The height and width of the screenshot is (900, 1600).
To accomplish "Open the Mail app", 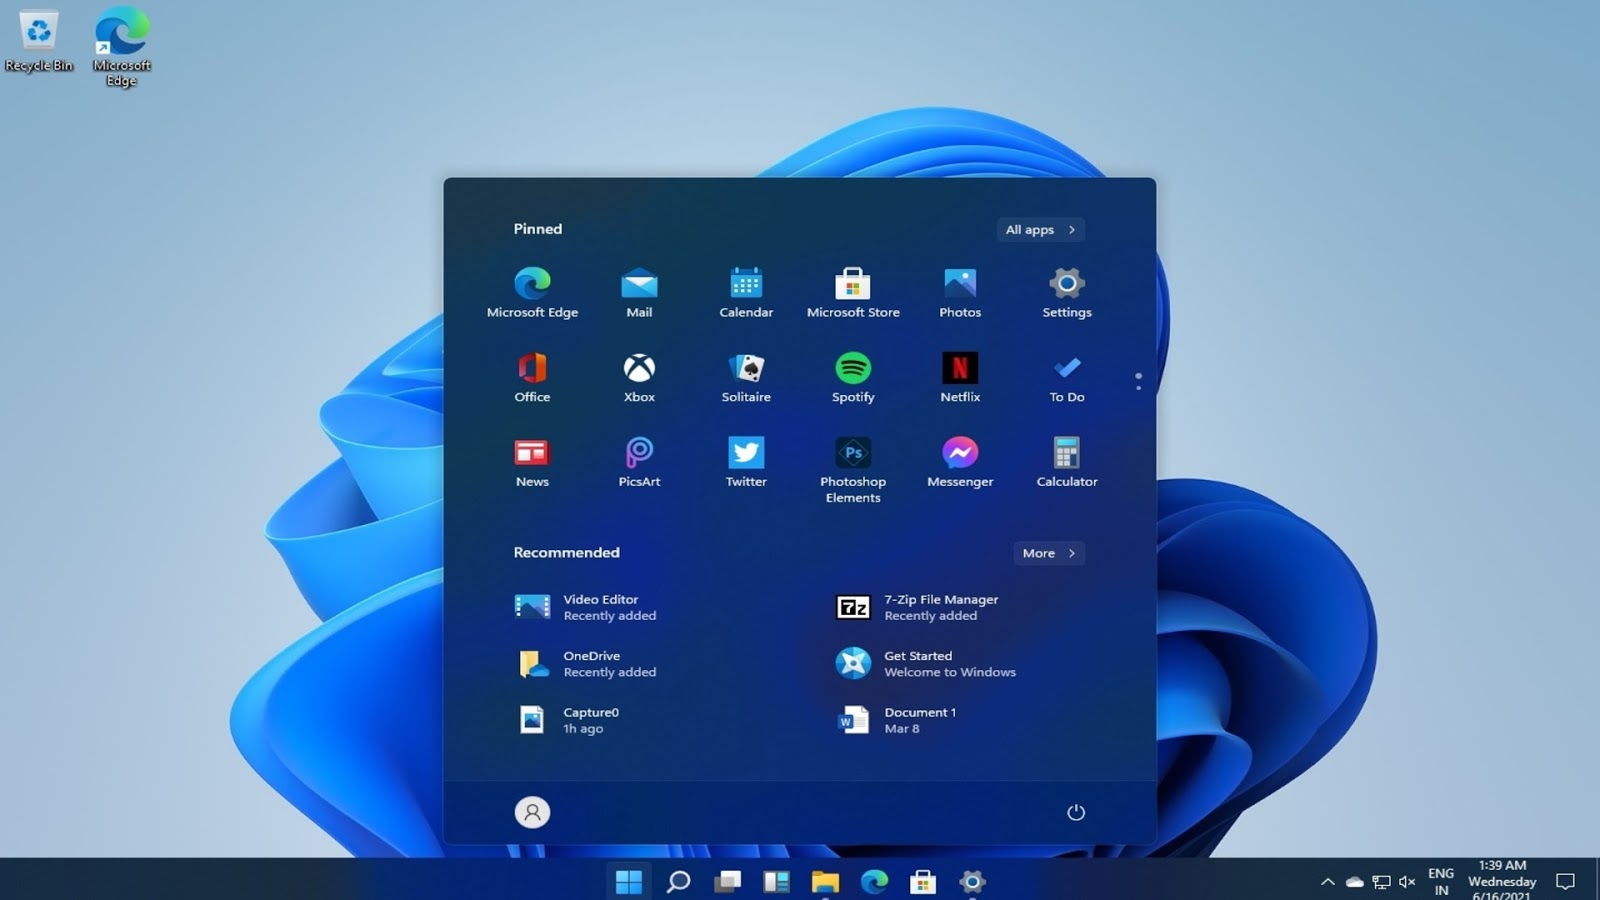I will [638, 285].
